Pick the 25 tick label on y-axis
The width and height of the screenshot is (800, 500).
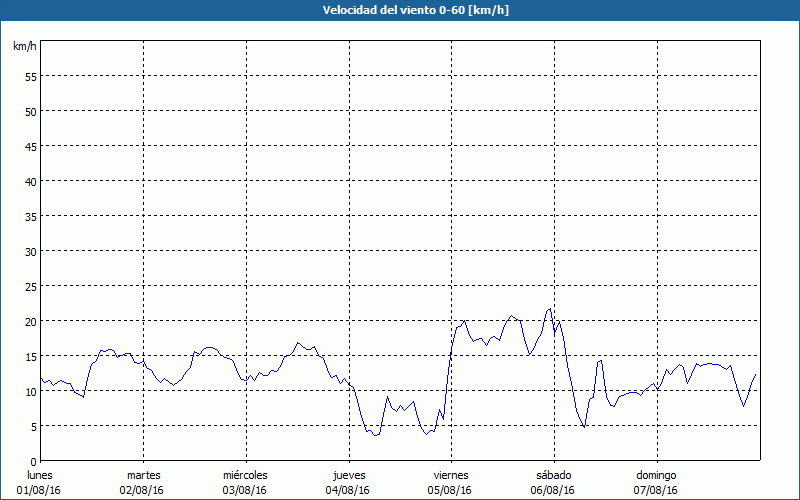click(x=30, y=286)
